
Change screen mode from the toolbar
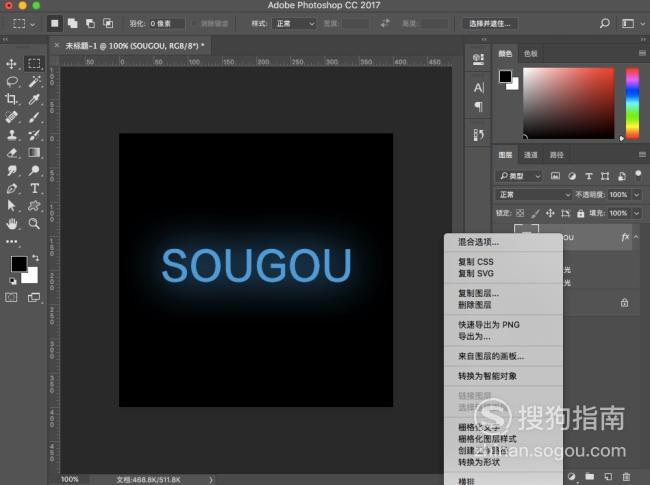tap(34, 297)
